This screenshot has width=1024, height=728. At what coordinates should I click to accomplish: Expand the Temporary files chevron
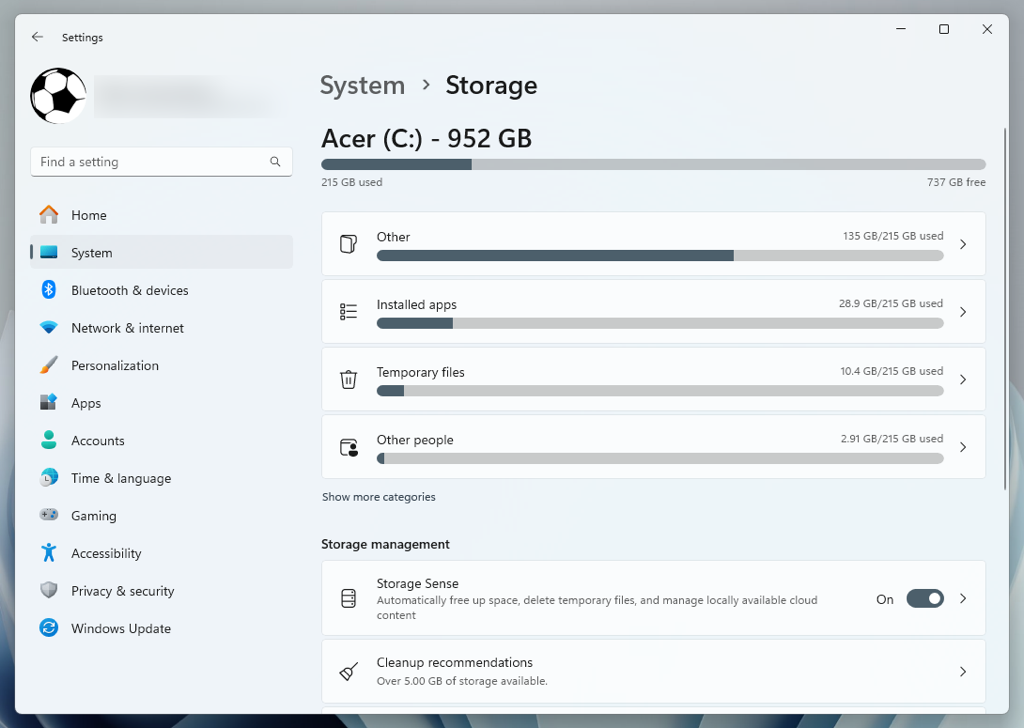click(x=963, y=379)
